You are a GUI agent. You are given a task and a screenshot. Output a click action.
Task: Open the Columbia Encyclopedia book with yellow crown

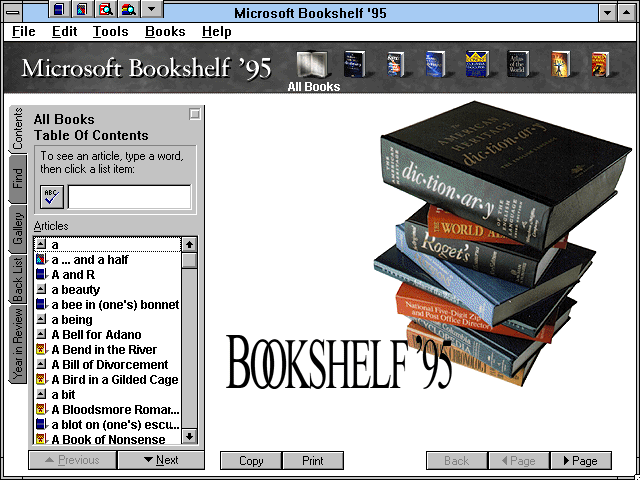point(477,64)
